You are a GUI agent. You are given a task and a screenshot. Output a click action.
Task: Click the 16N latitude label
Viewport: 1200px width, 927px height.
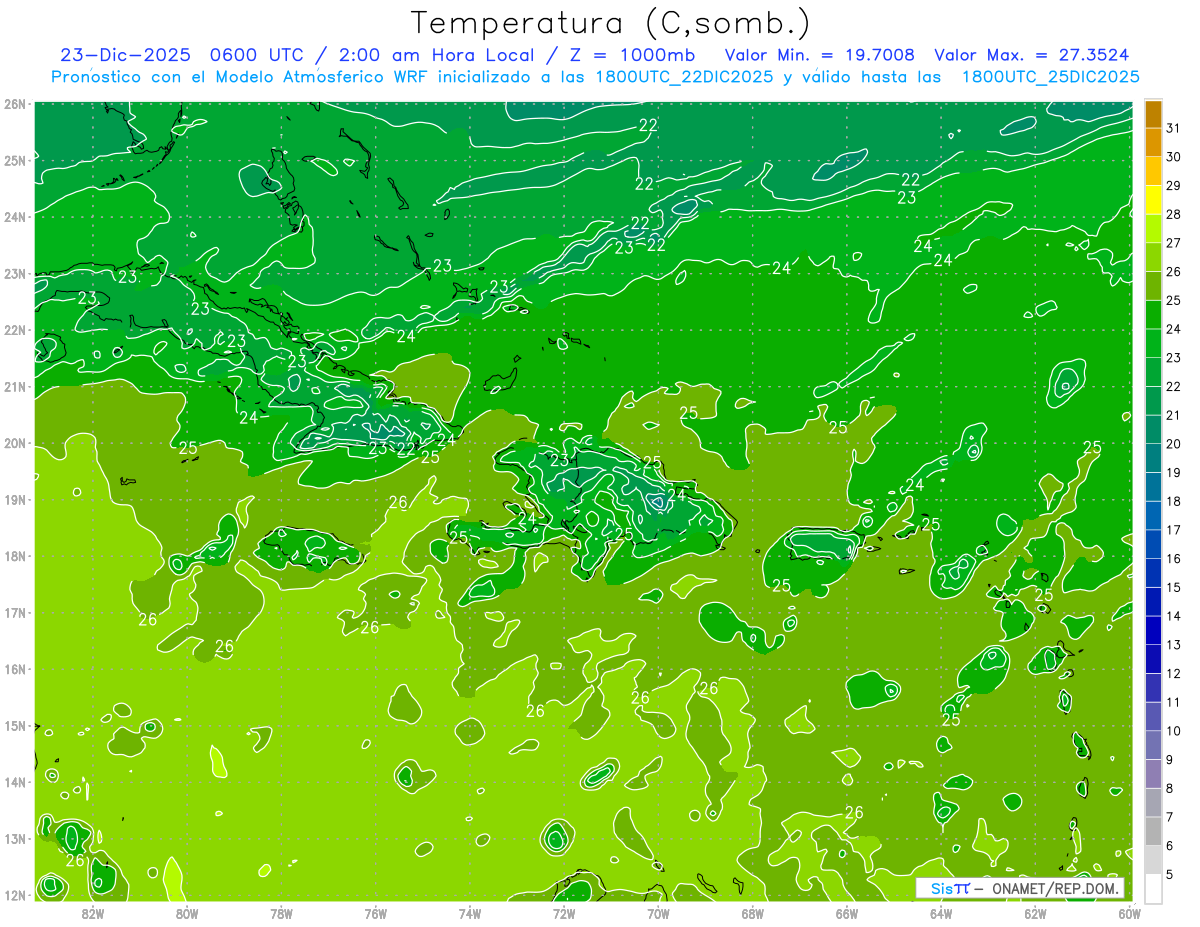(15, 669)
